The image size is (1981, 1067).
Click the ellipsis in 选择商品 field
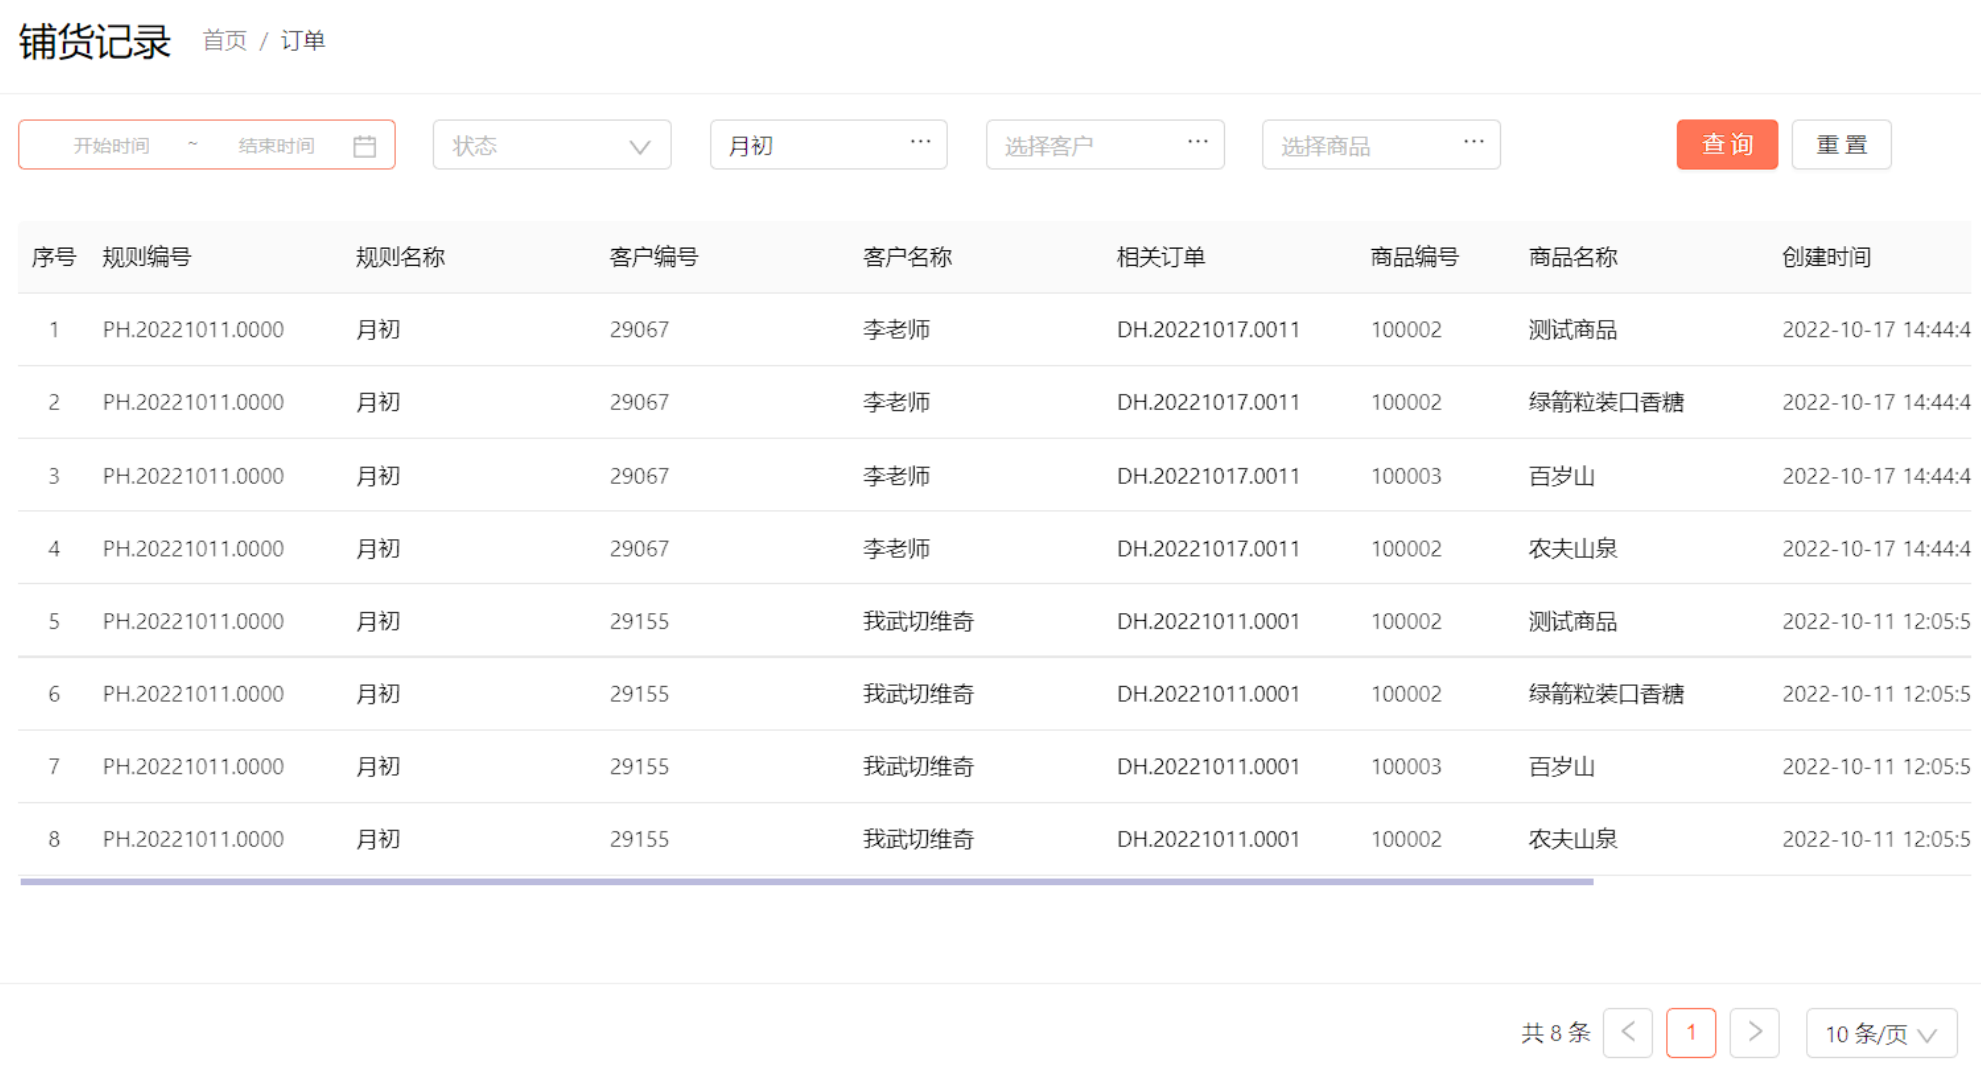(x=1473, y=143)
